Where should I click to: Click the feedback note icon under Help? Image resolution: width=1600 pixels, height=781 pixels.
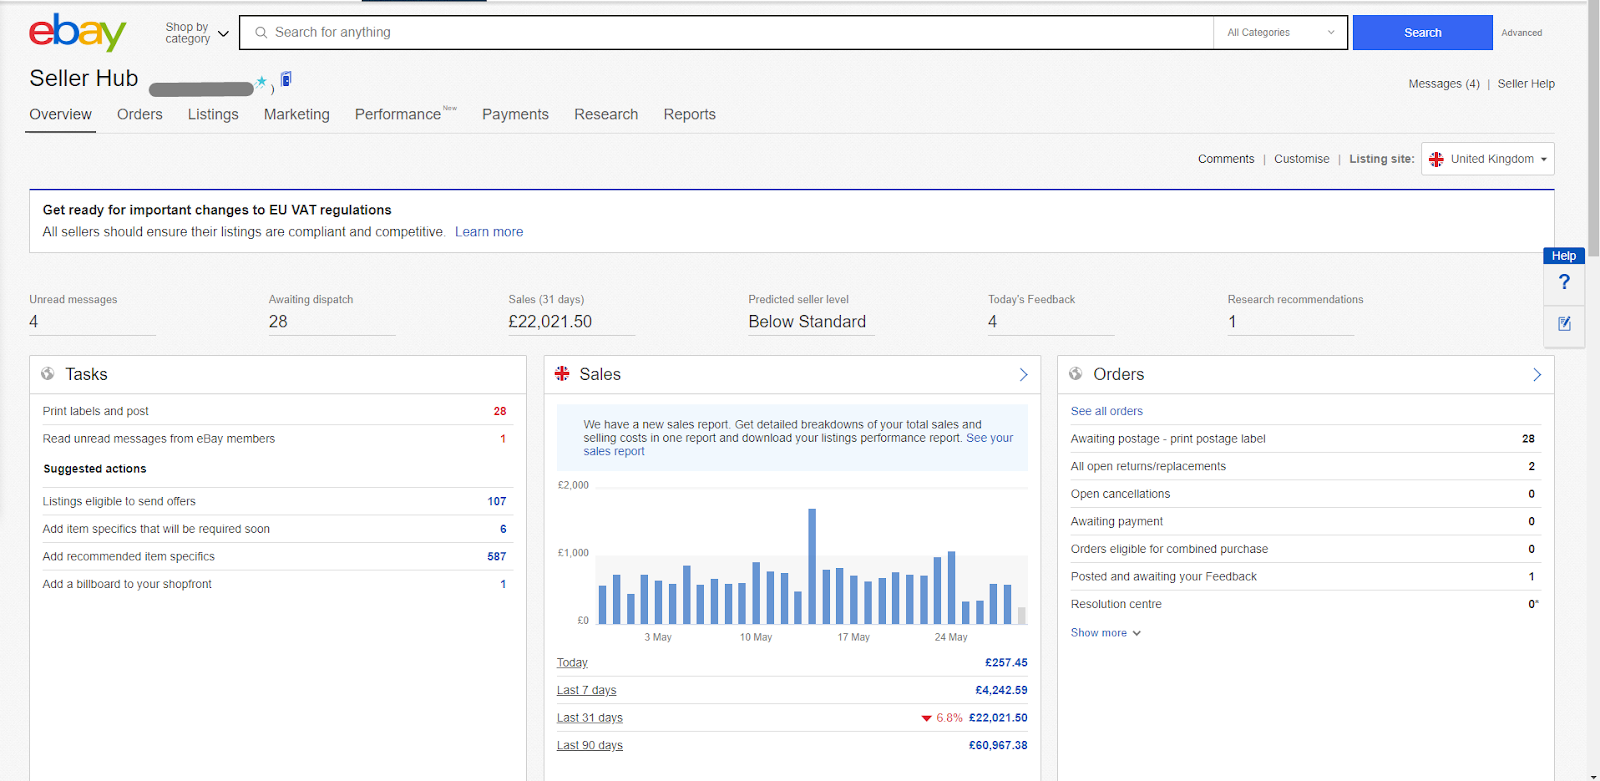(x=1564, y=323)
